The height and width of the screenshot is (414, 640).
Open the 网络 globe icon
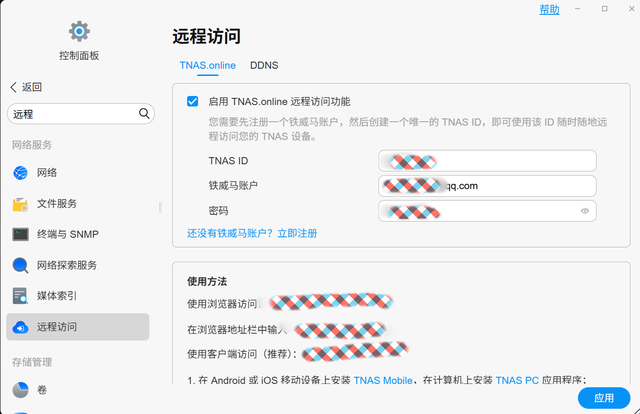[20, 173]
